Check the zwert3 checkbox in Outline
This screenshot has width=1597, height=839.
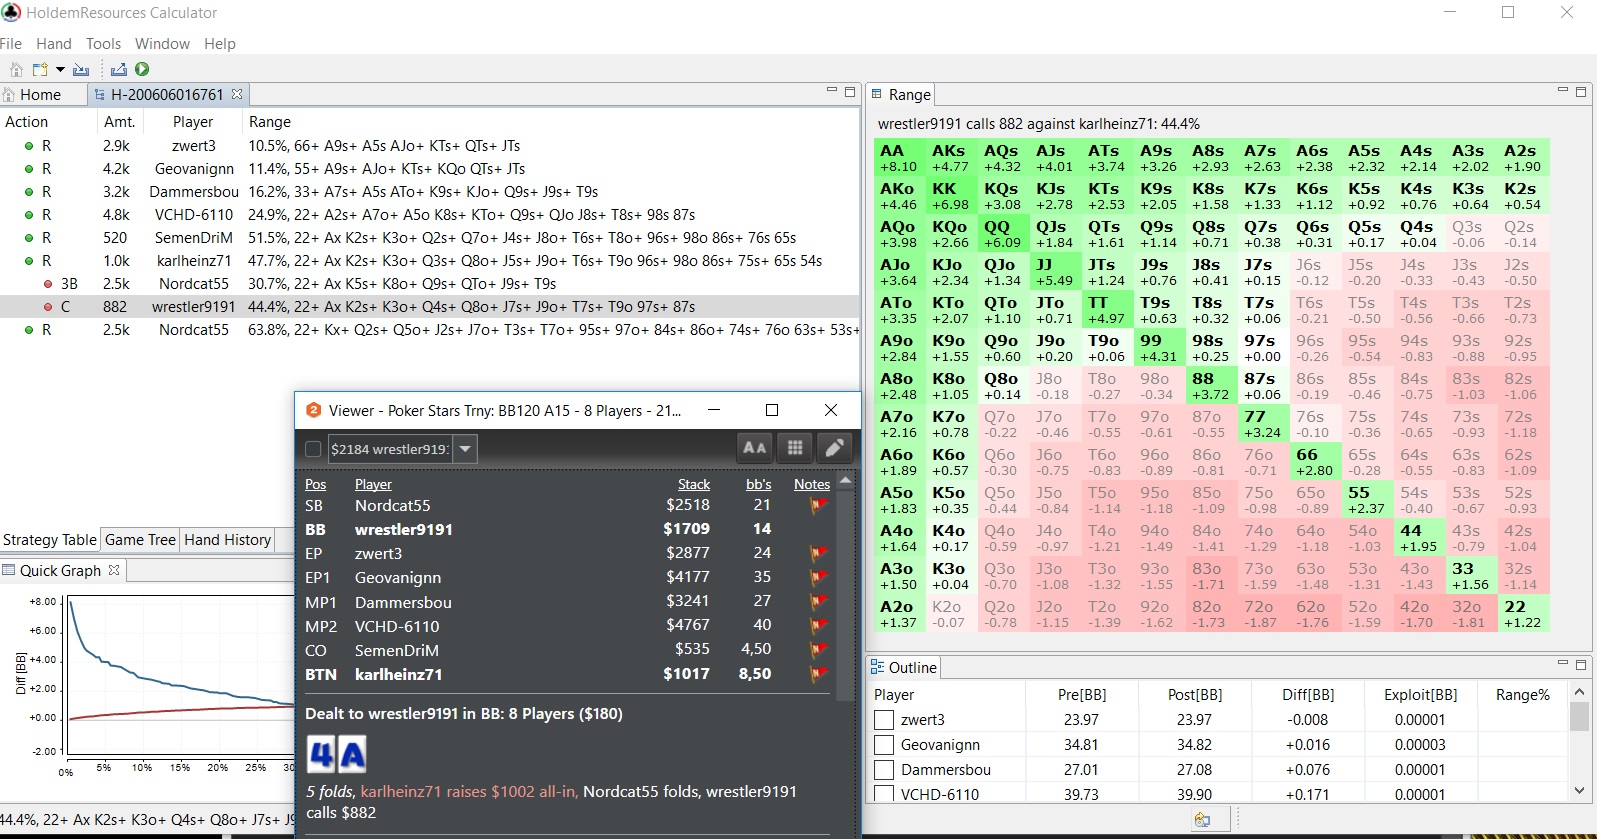click(x=884, y=719)
